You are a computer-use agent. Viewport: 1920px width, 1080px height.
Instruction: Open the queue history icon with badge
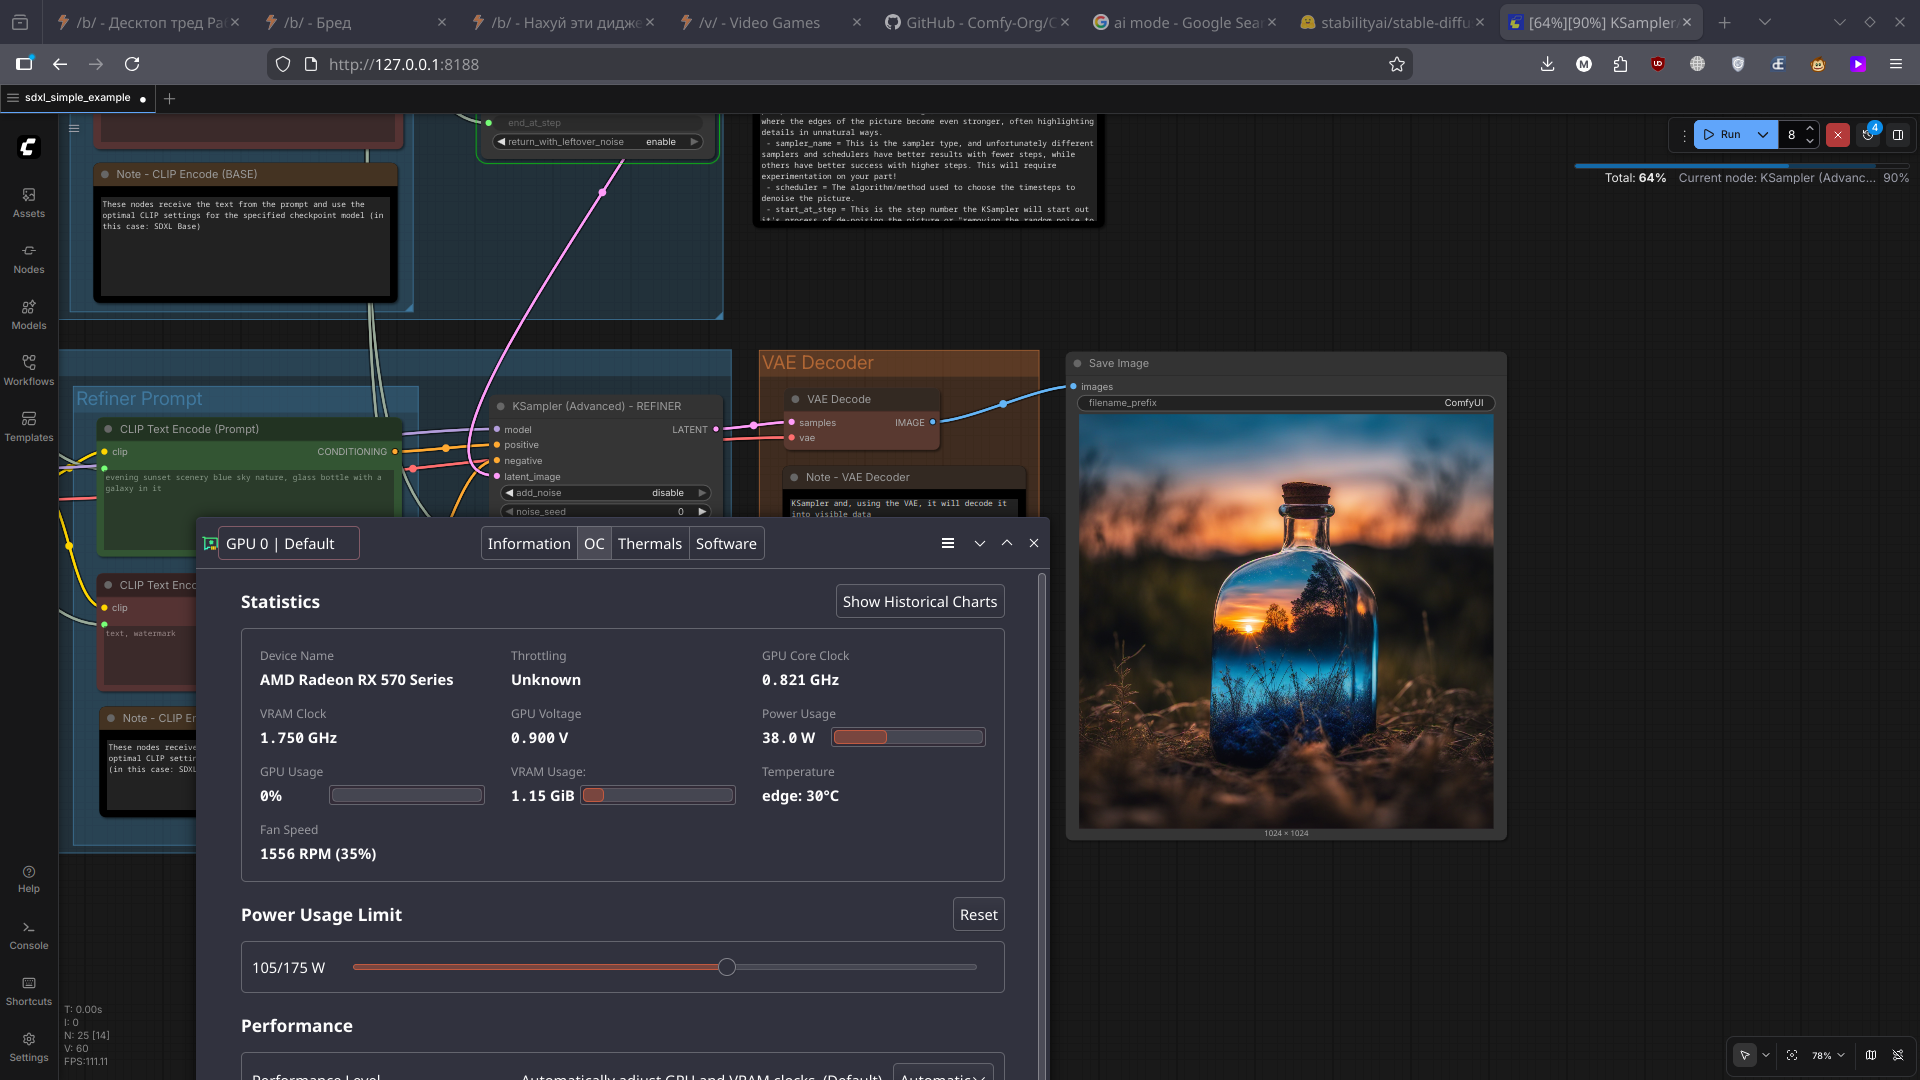click(x=1868, y=135)
